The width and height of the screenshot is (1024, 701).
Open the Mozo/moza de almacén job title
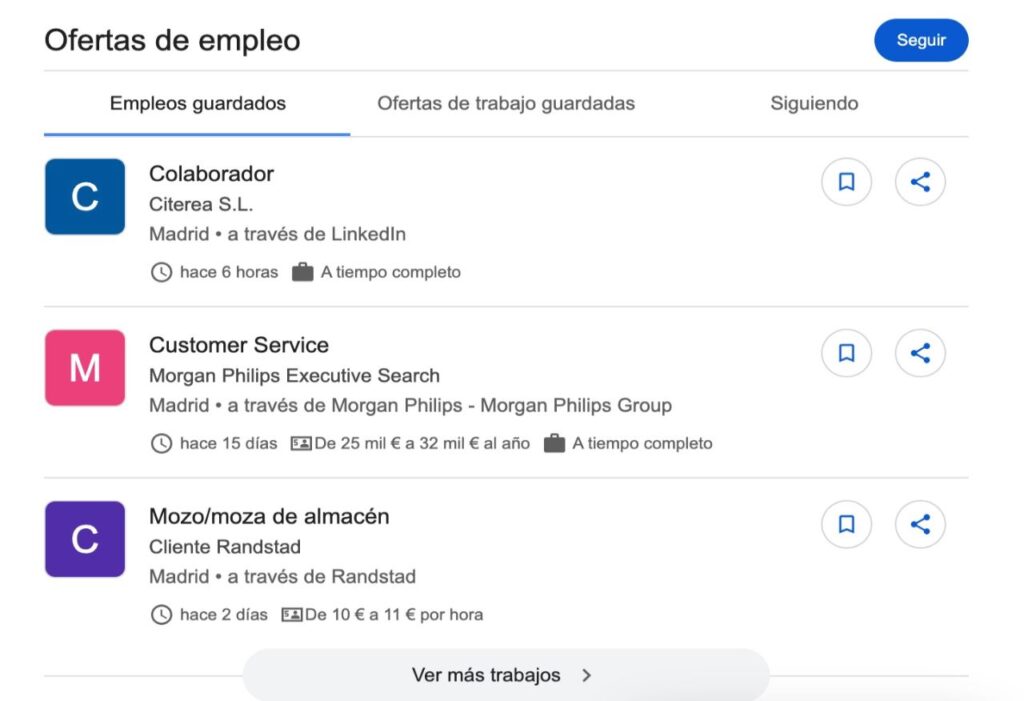(x=269, y=516)
